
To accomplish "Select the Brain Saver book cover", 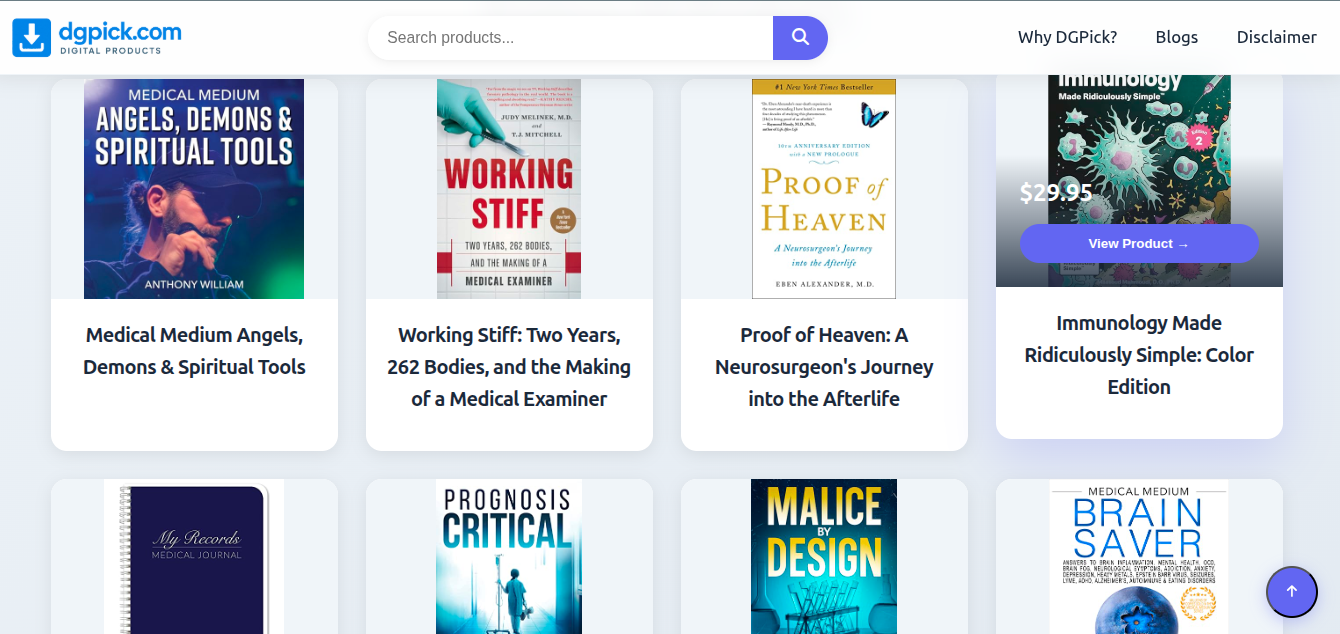I will 1139,557.
